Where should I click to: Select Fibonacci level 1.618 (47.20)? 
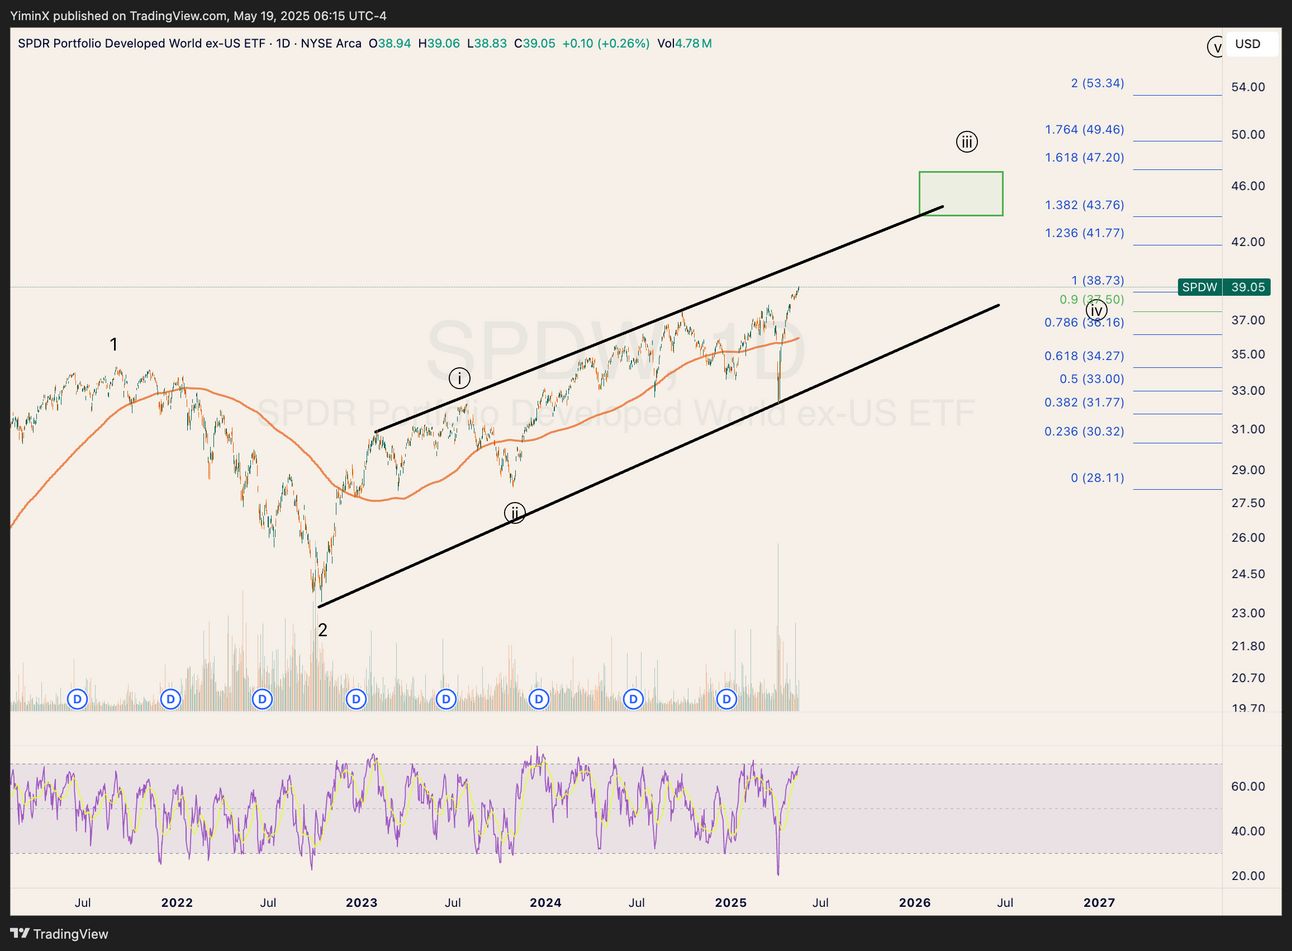point(1084,158)
